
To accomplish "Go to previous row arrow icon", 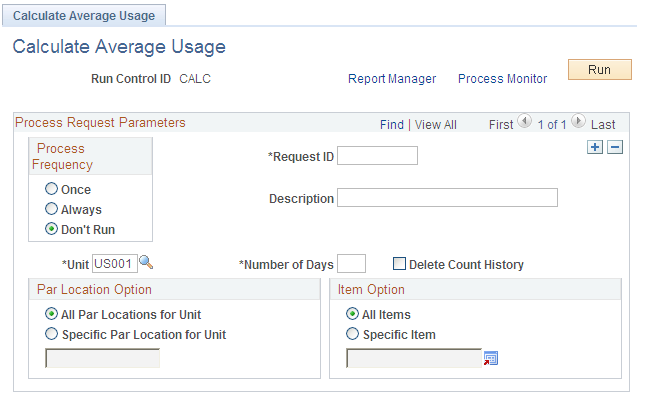I will [525, 121].
